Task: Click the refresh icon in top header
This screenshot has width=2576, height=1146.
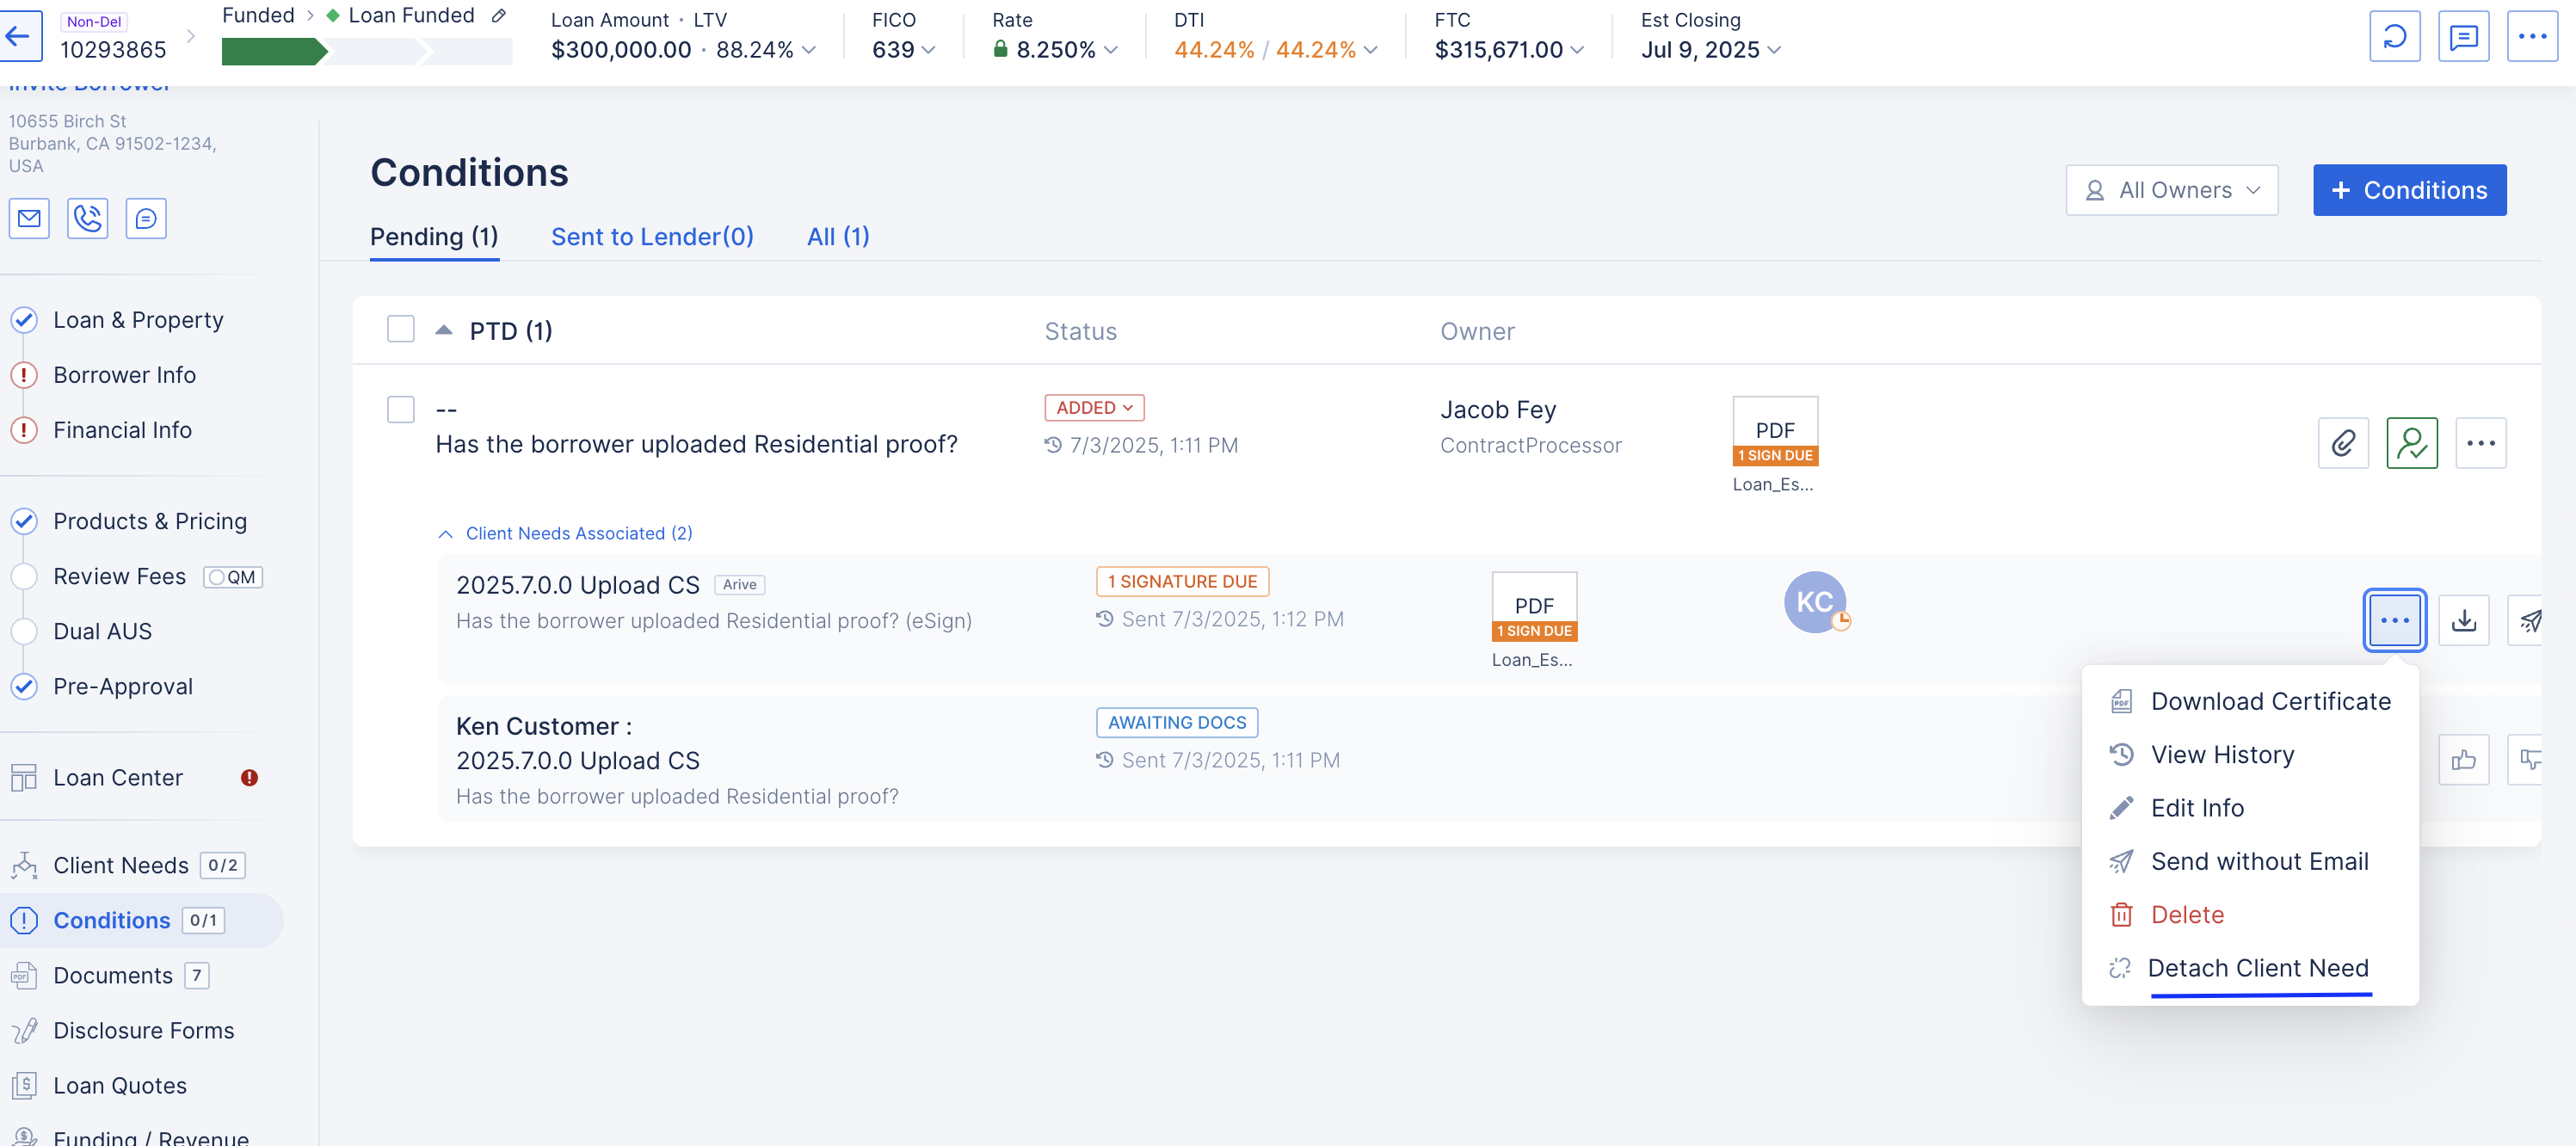Action: point(2394,37)
